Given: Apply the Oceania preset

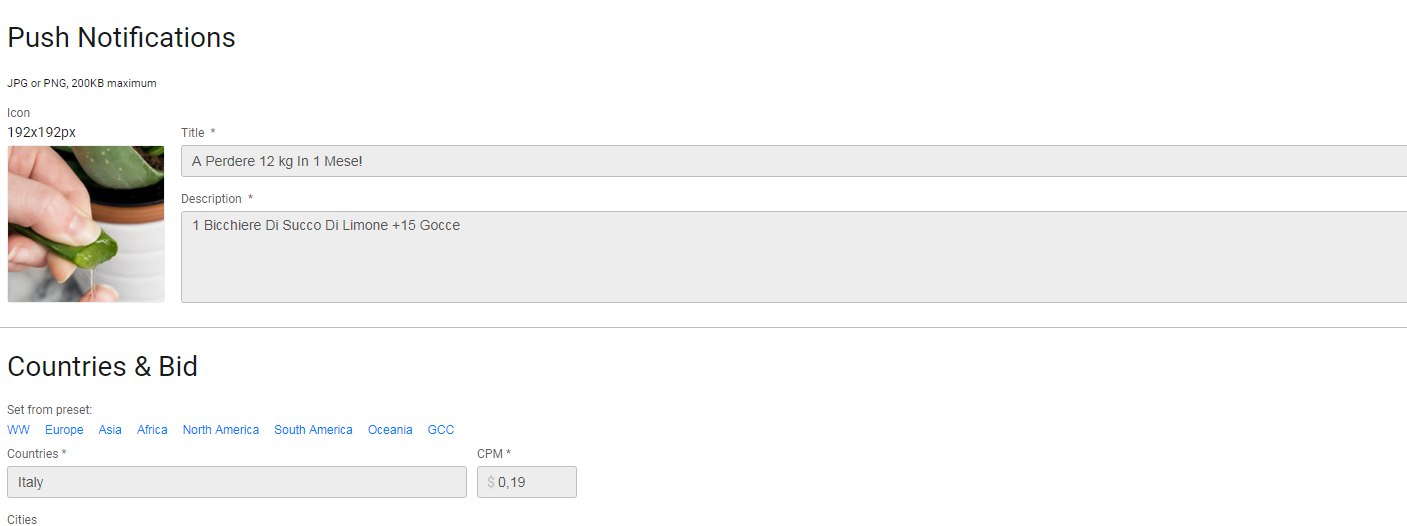Looking at the screenshot, I should (x=390, y=430).
